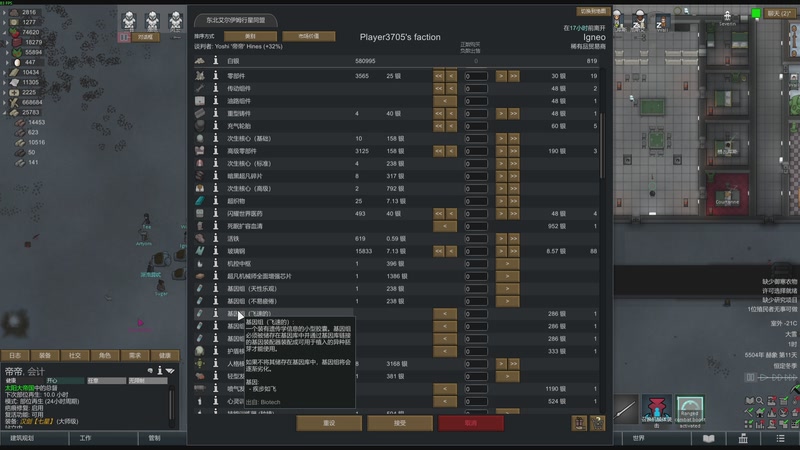The width and height of the screenshot is (800, 450).
Task: Click the red 取消 cancel button
Action: pyautogui.click(x=471, y=423)
